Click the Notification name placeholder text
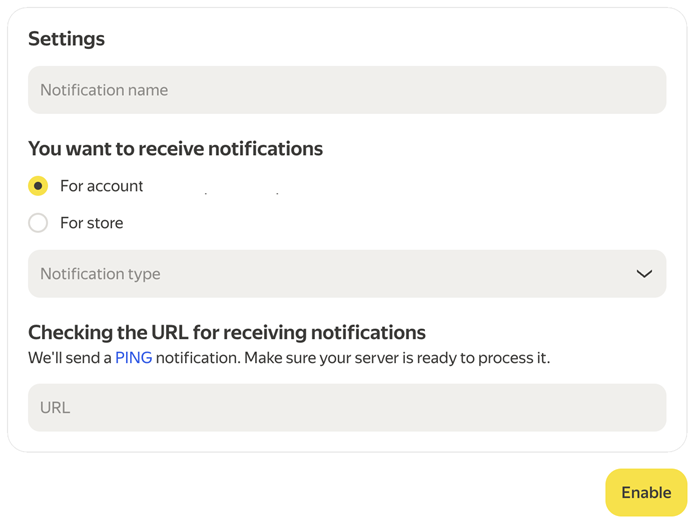Image resolution: width=694 pixels, height=524 pixels. click(104, 90)
